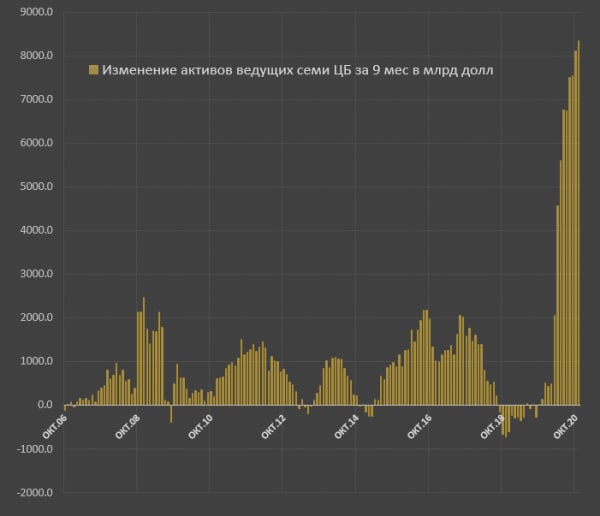Click the x-axis label ОКТ.18

[x=492, y=427]
